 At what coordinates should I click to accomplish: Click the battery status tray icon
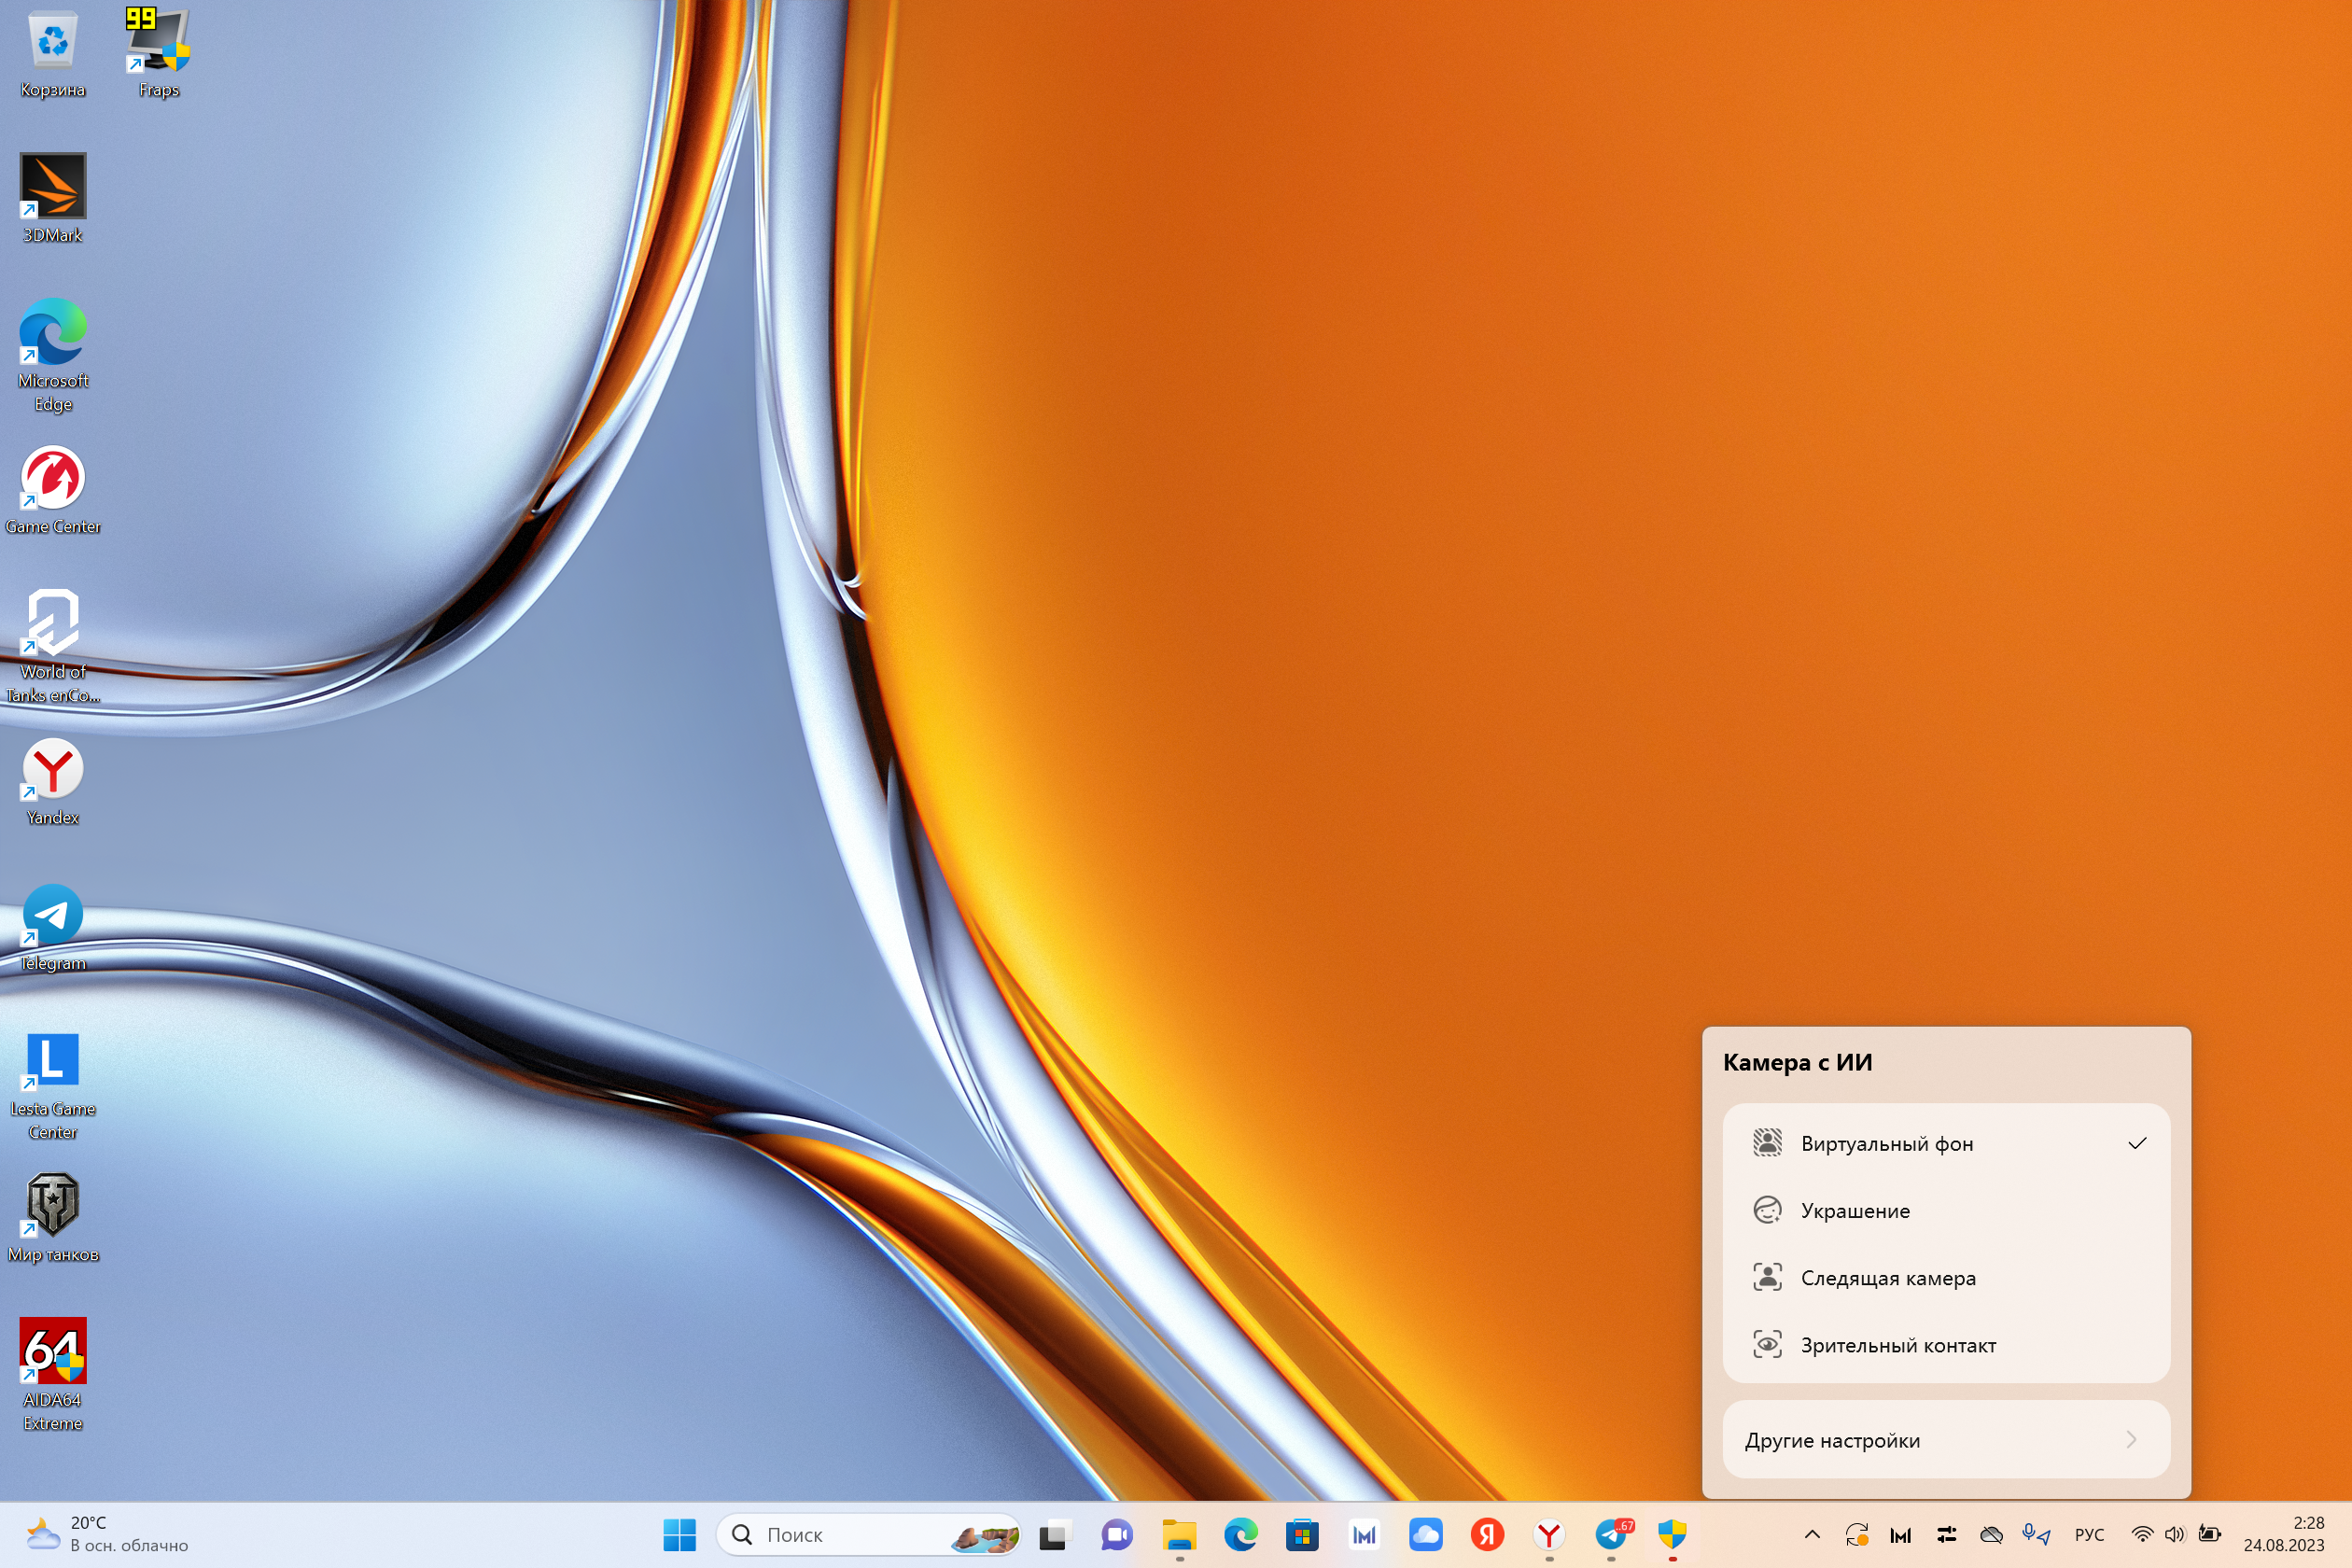[x=2210, y=1535]
